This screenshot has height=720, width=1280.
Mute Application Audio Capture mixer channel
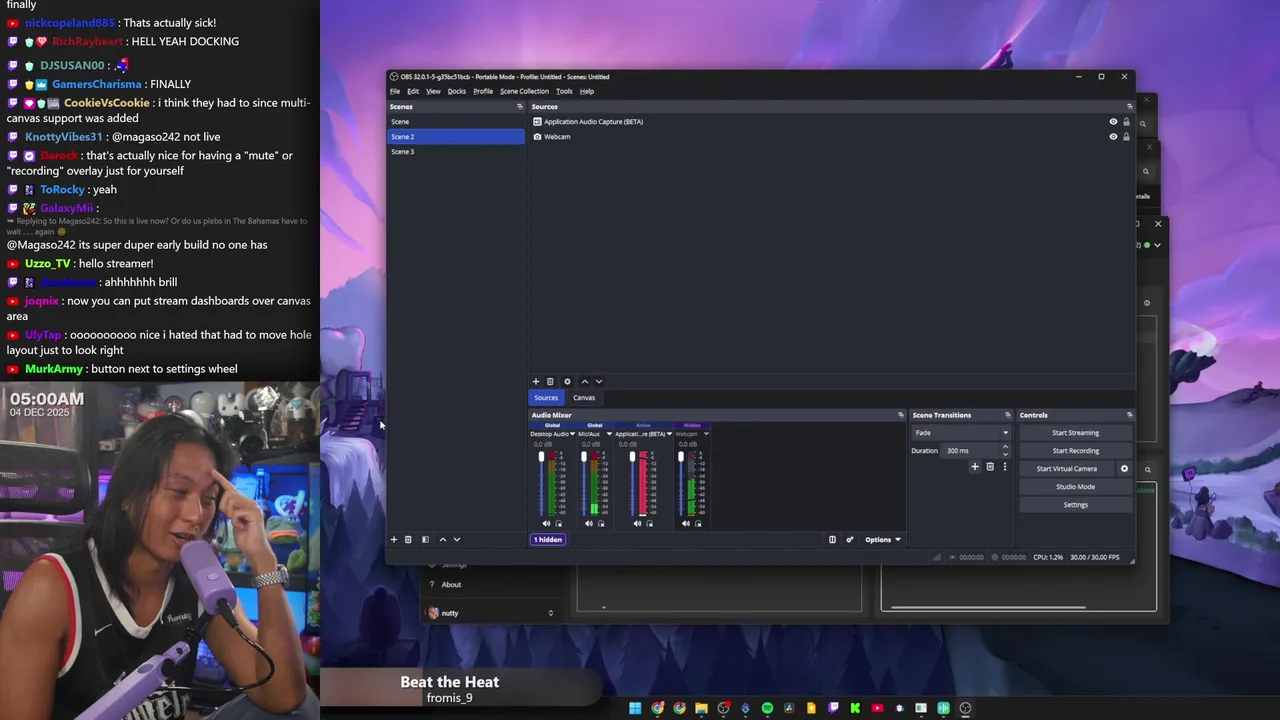637,524
